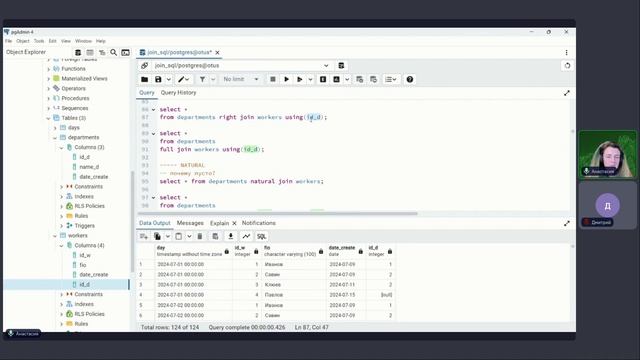The width and height of the screenshot is (640, 360).
Task: Open the connection selector dropdown
Action: point(326,65)
